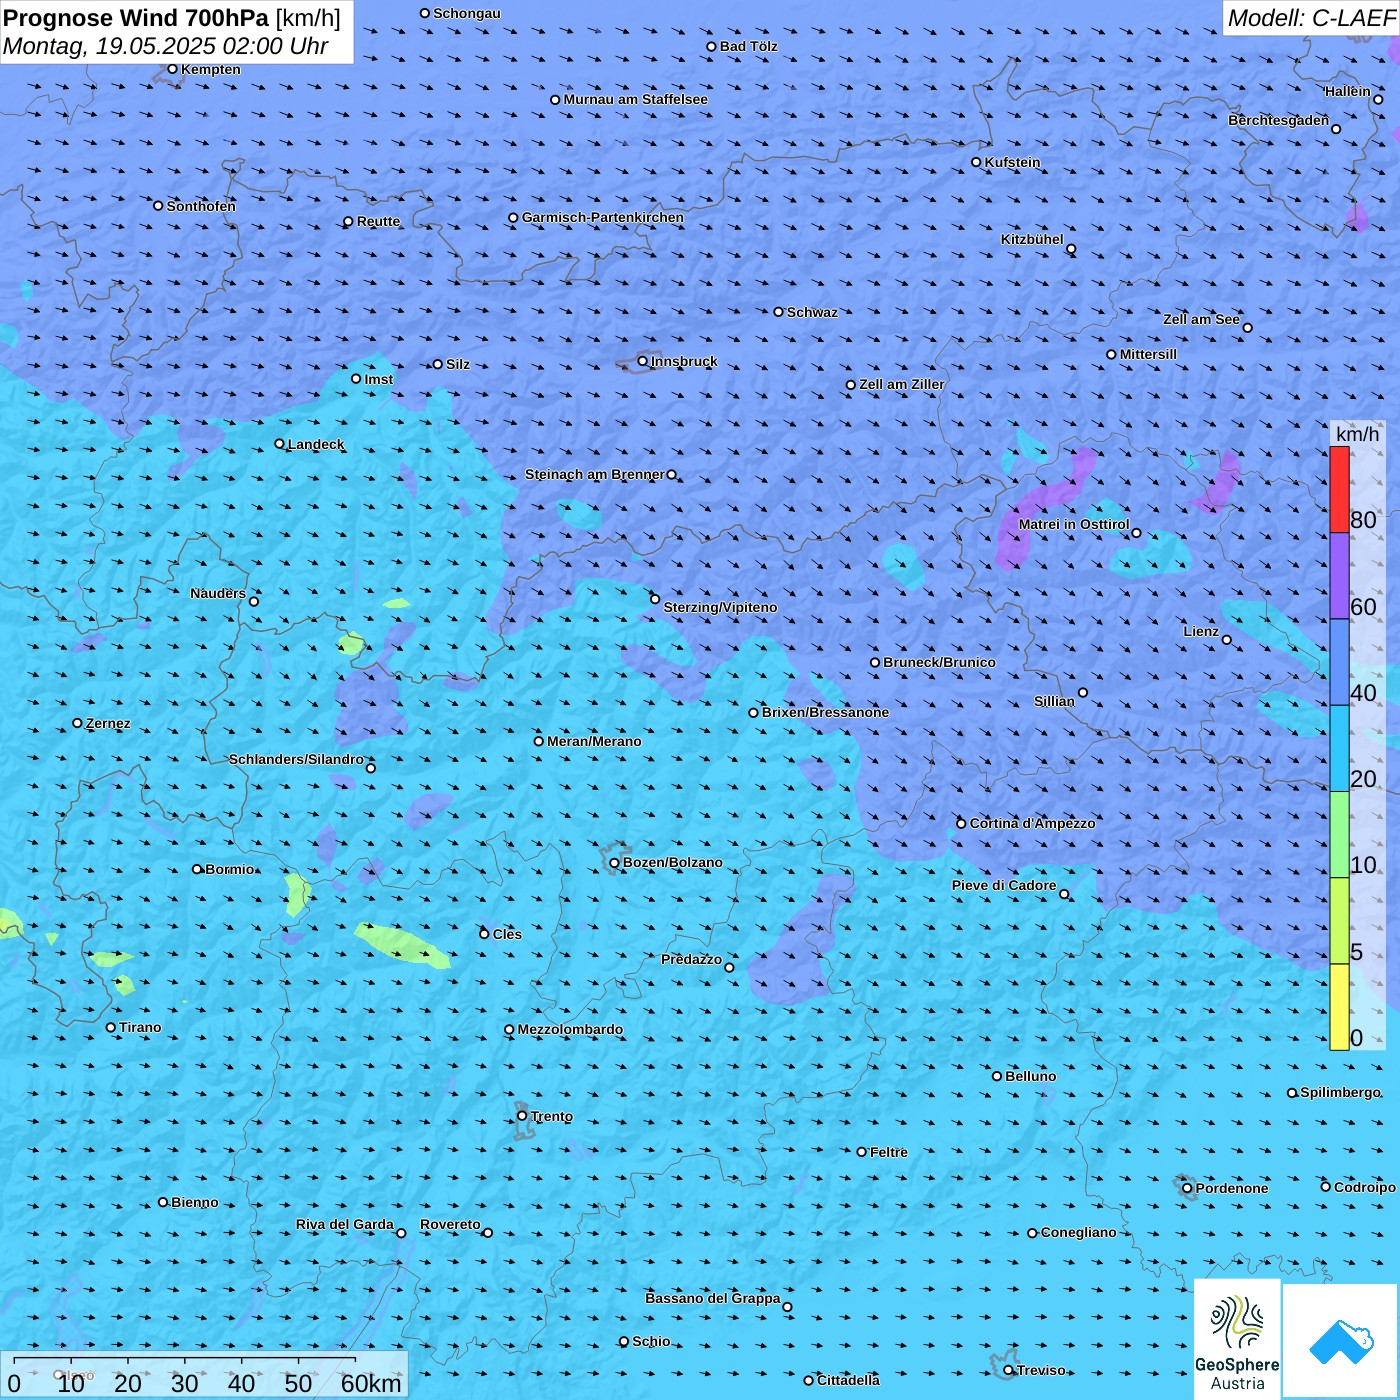This screenshot has width=1400, height=1400.
Task: Click the Mezzolombardo location dot
Action: tap(509, 1029)
